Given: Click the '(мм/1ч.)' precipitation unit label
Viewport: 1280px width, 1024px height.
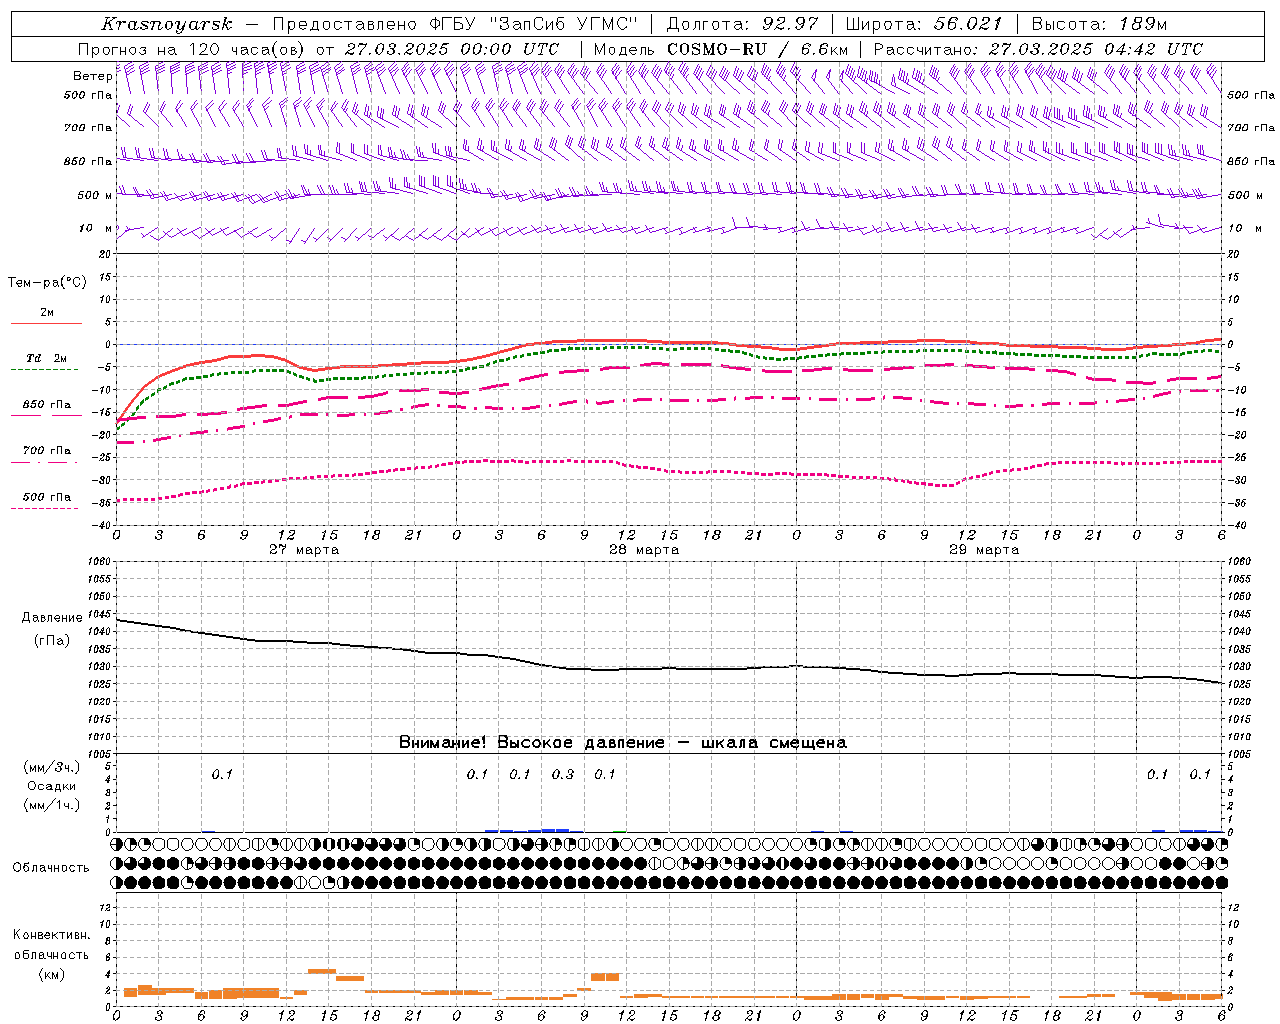Looking at the screenshot, I should coord(52,805).
